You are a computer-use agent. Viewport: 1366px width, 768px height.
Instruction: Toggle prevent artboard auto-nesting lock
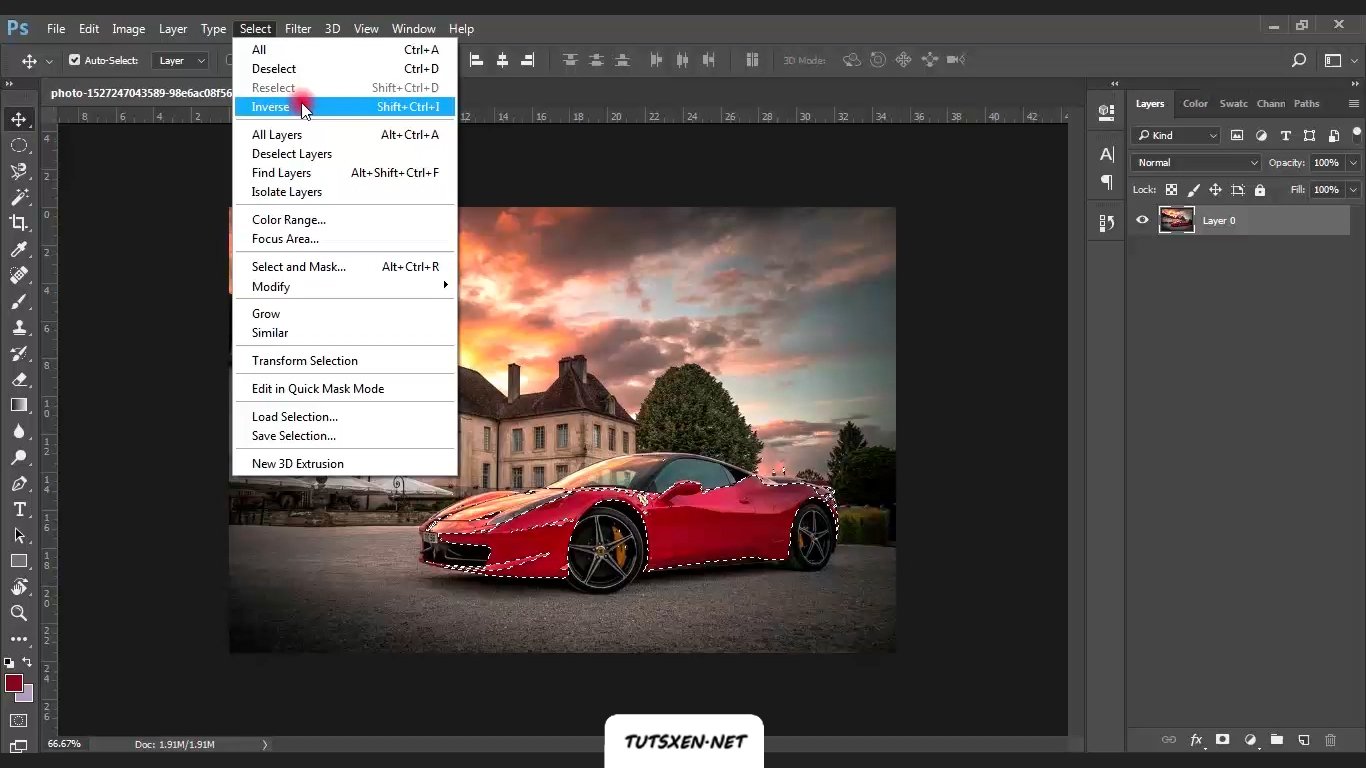pos(1237,190)
